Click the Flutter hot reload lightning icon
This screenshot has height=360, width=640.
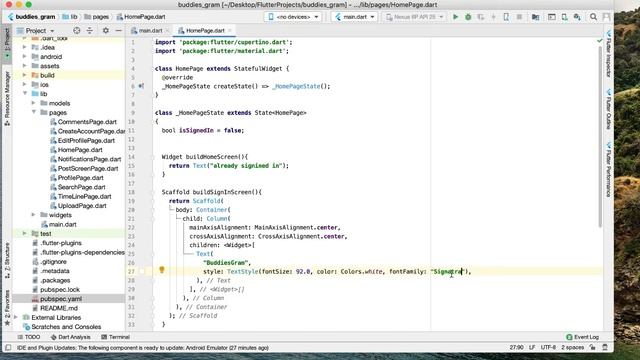(493, 17)
